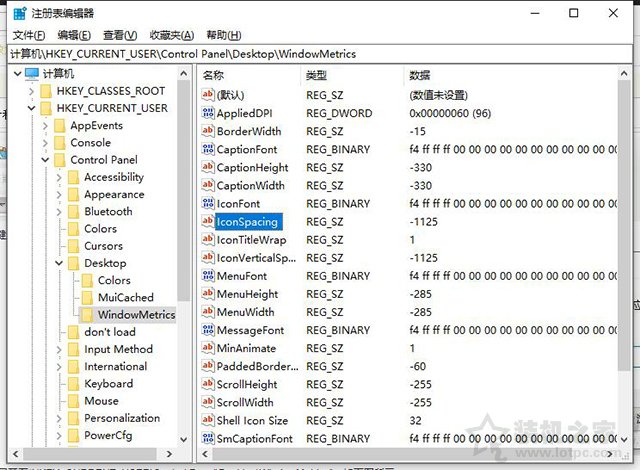This screenshot has height=470, width=640.
Task: Click the 0x00000060 (96) data cell
Action: click(x=450, y=113)
